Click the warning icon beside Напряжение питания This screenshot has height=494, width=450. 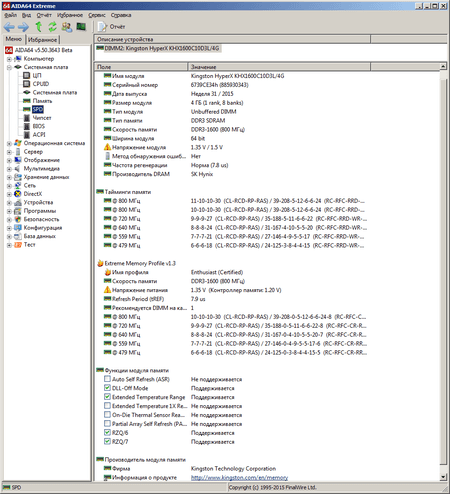point(107,290)
